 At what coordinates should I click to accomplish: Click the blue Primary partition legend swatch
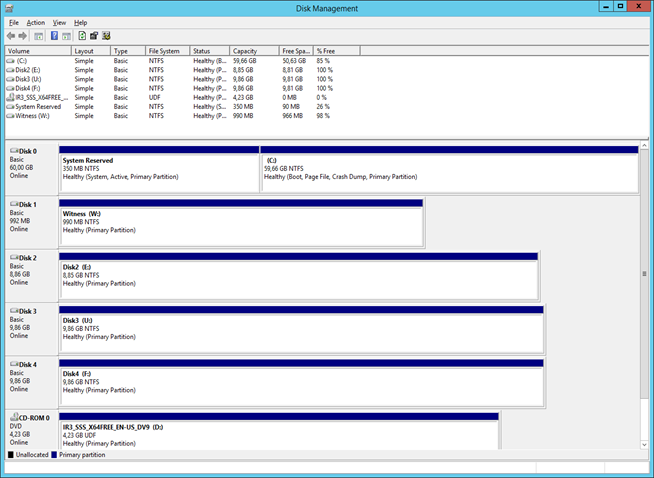(x=54, y=455)
